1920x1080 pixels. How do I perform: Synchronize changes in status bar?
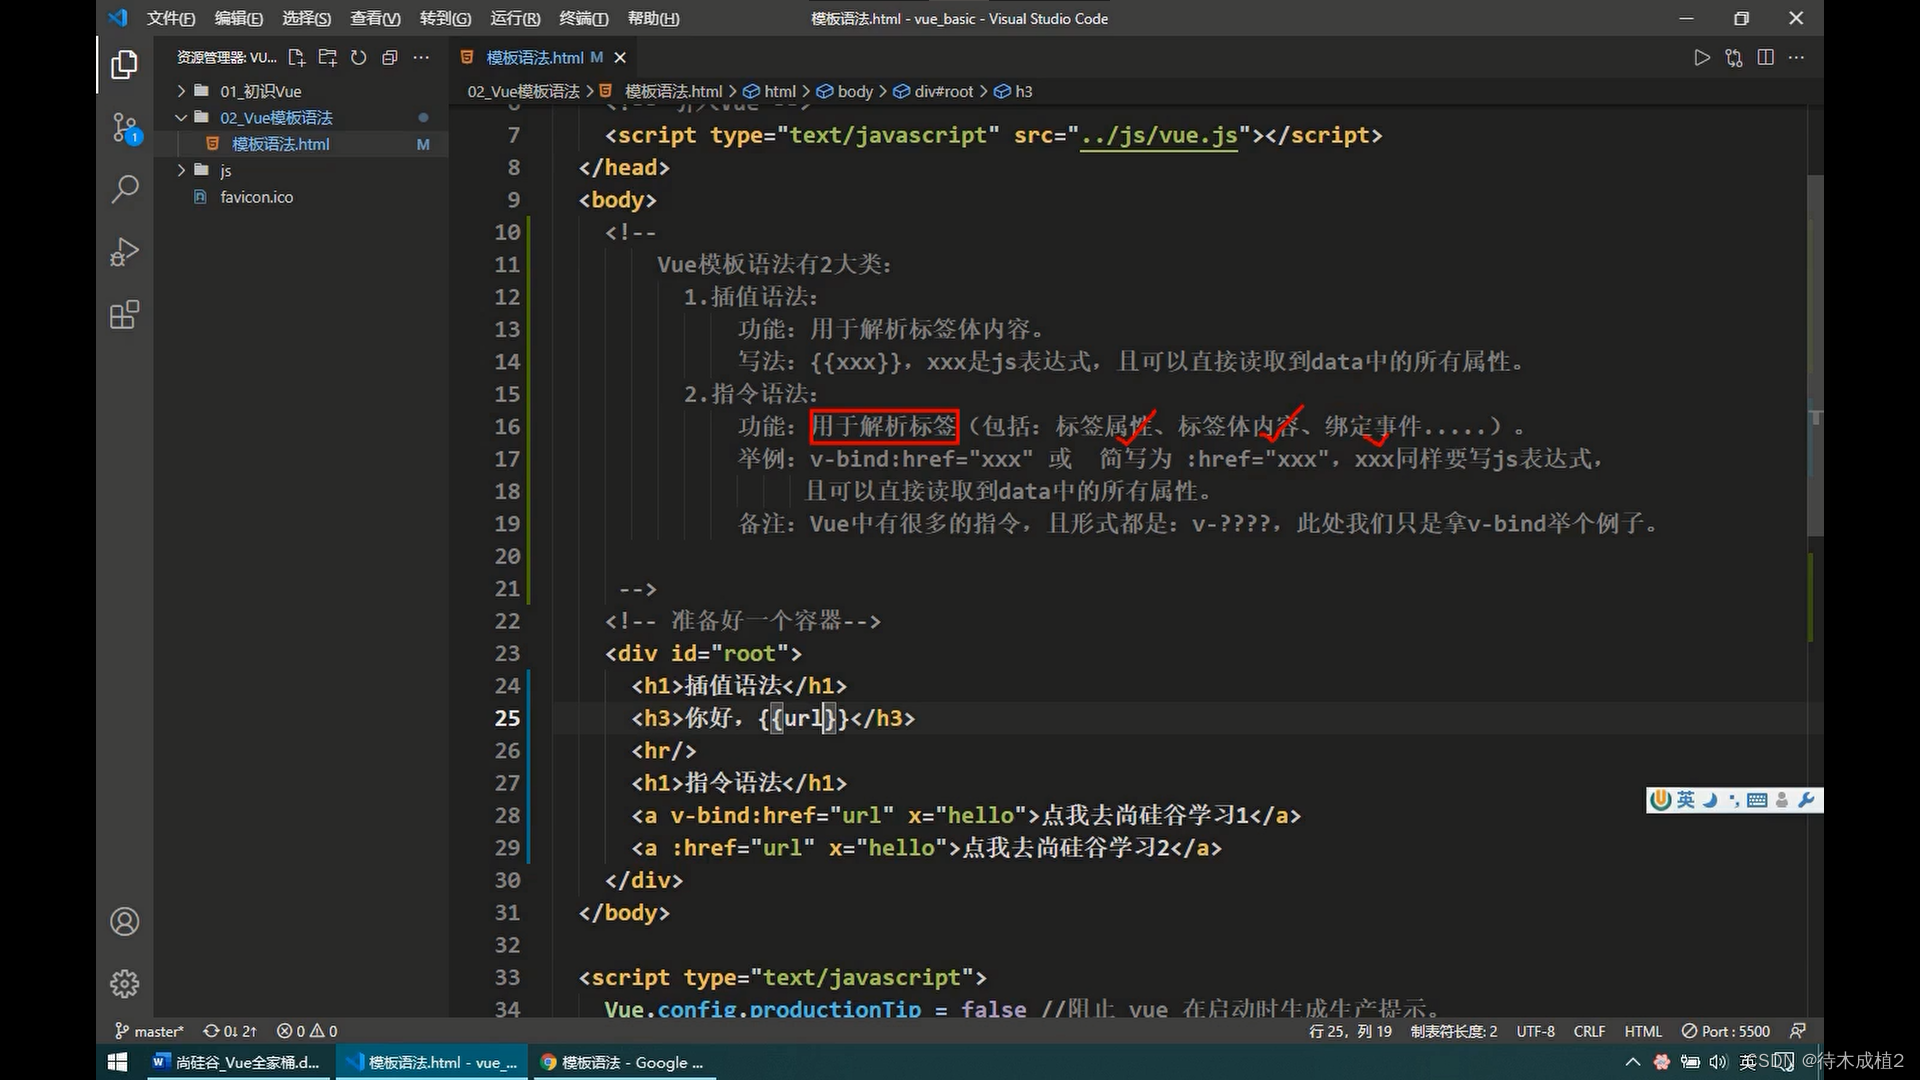230,1031
